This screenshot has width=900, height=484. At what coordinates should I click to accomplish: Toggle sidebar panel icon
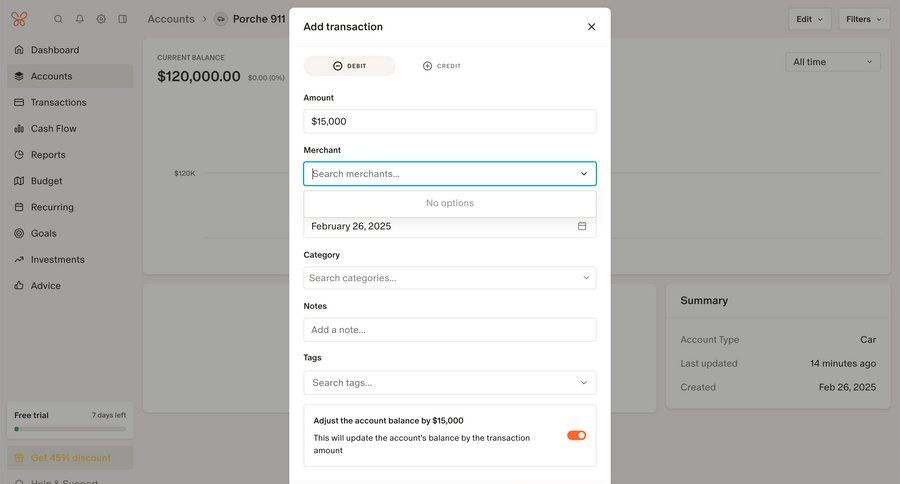click(123, 19)
